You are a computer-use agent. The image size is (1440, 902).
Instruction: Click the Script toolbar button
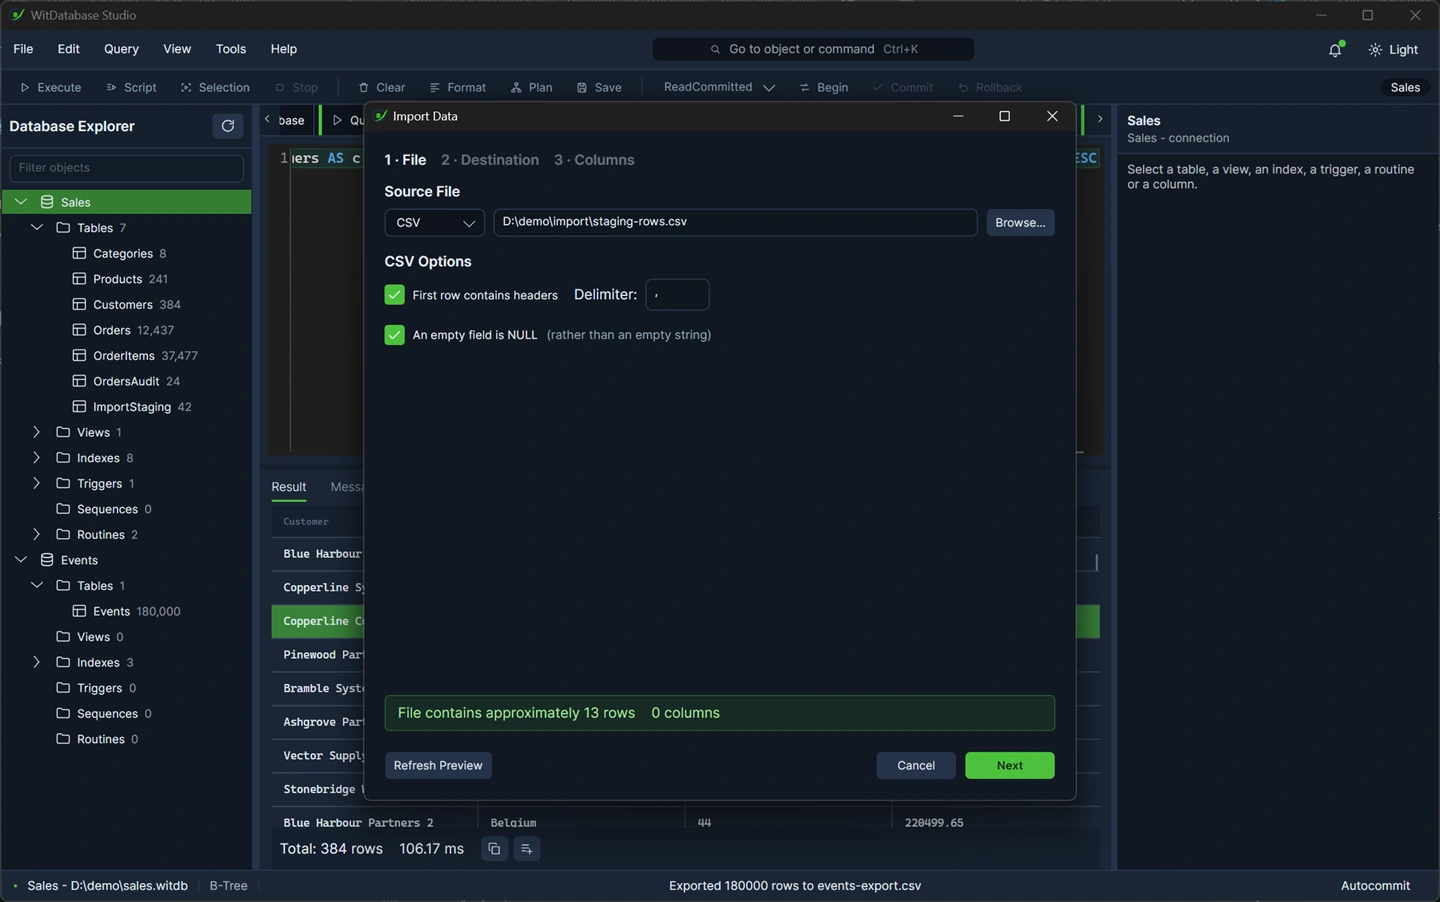[131, 88]
